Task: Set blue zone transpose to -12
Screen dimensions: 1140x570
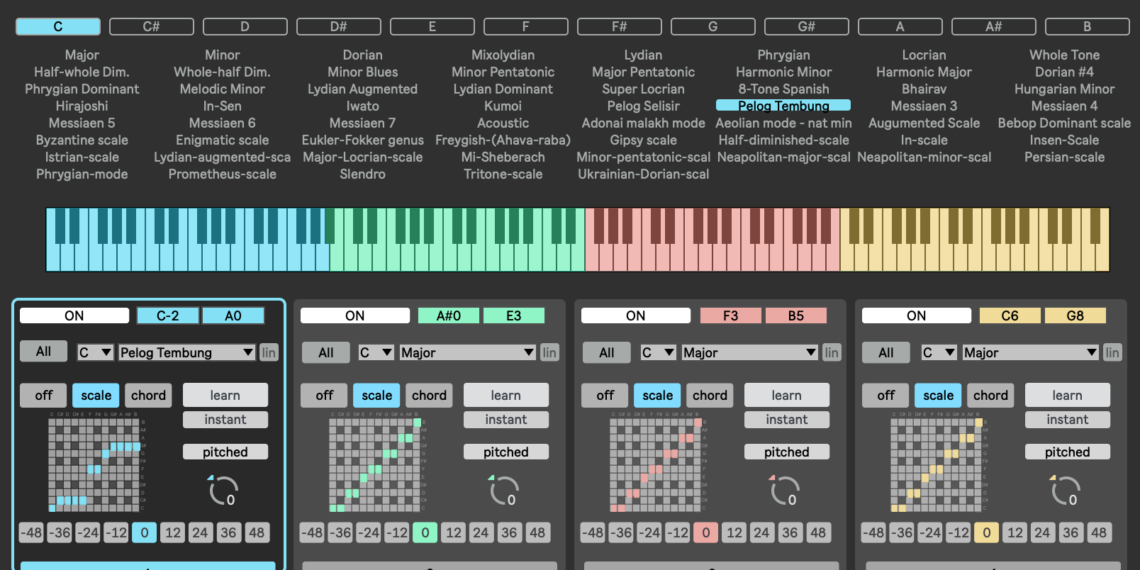Action: [x=116, y=533]
